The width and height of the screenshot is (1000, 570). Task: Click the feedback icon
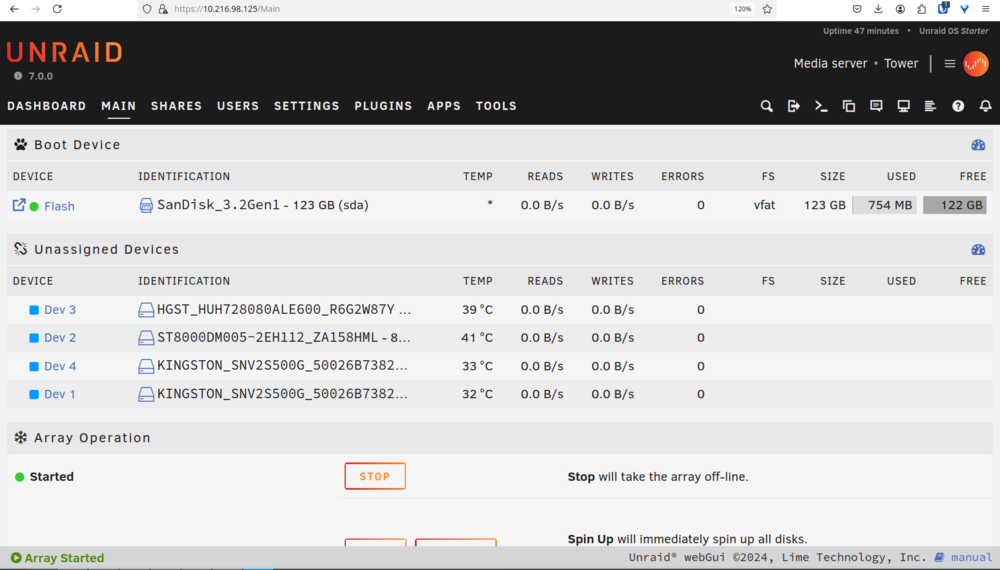coord(876,106)
